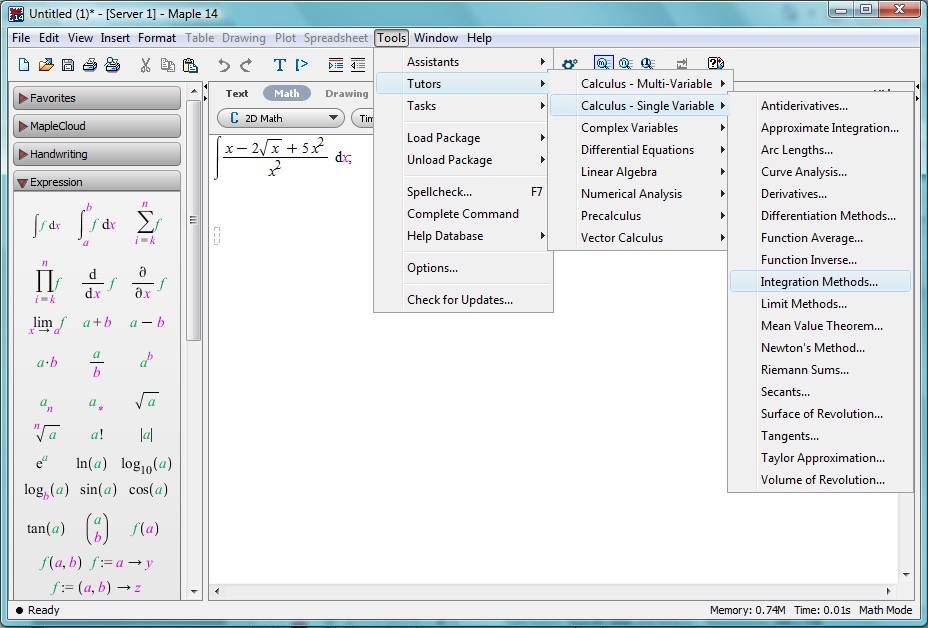
Task: Click the Save diskette icon
Action: click(68, 65)
